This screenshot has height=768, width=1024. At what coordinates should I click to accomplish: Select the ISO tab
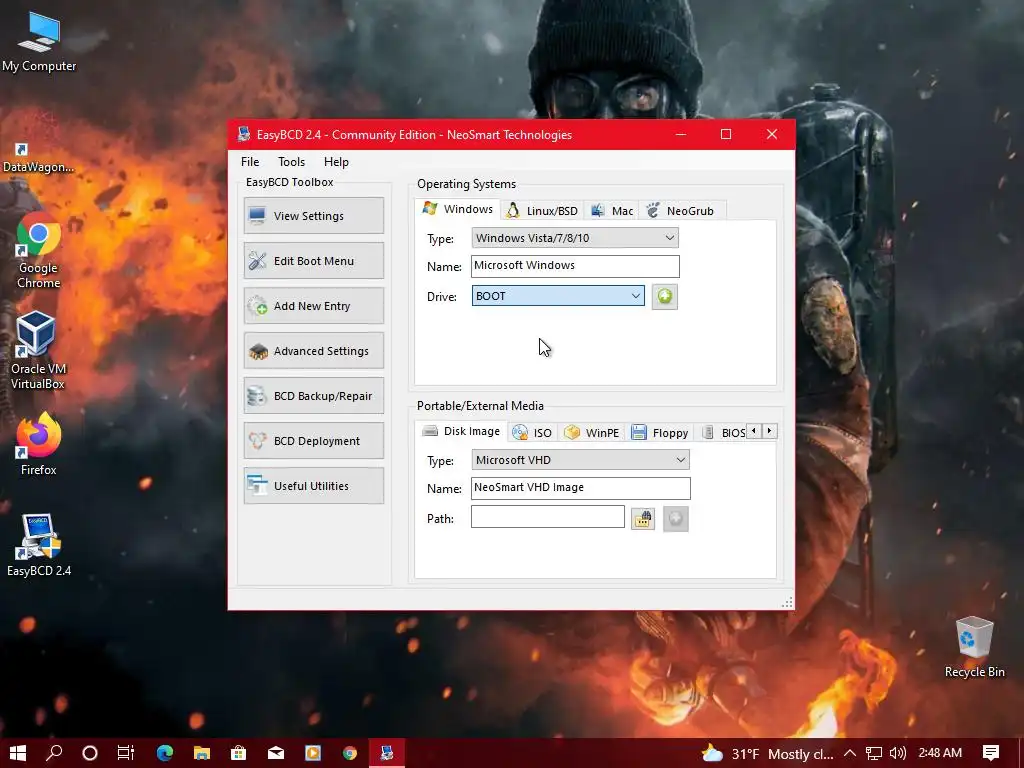point(532,432)
